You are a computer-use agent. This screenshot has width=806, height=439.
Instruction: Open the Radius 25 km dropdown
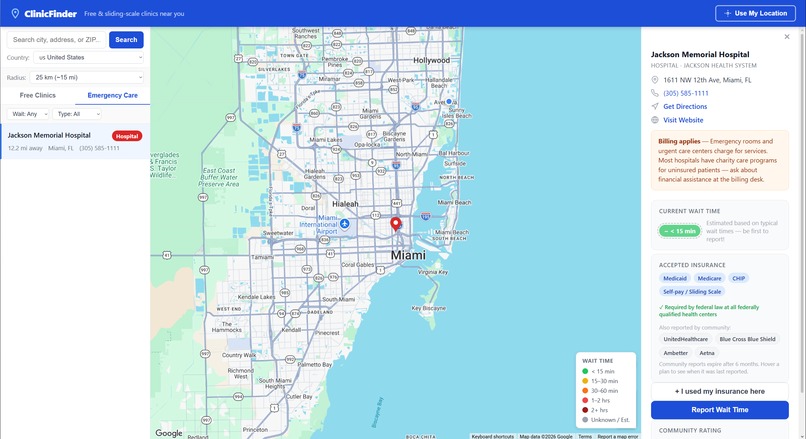(87, 78)
